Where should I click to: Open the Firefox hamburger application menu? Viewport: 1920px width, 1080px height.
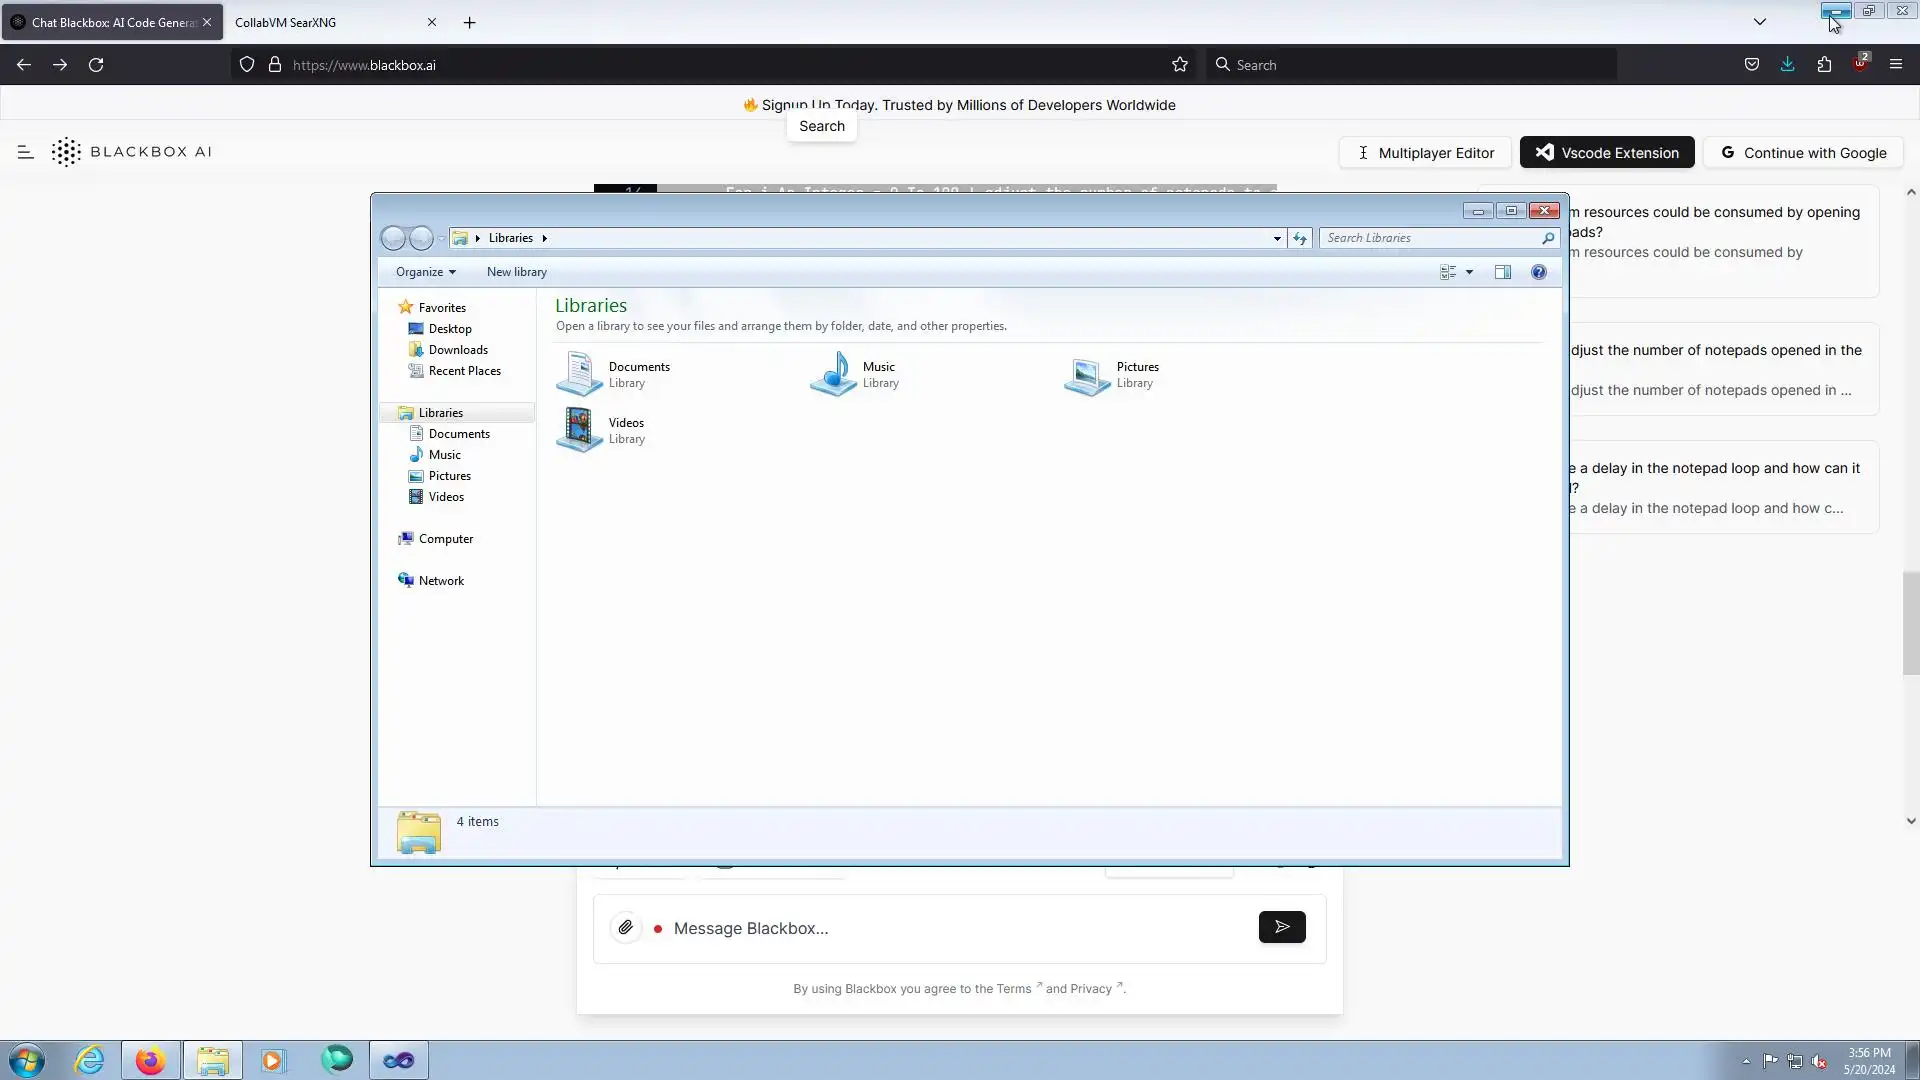pyautogui.click(x=1895, y=65)
